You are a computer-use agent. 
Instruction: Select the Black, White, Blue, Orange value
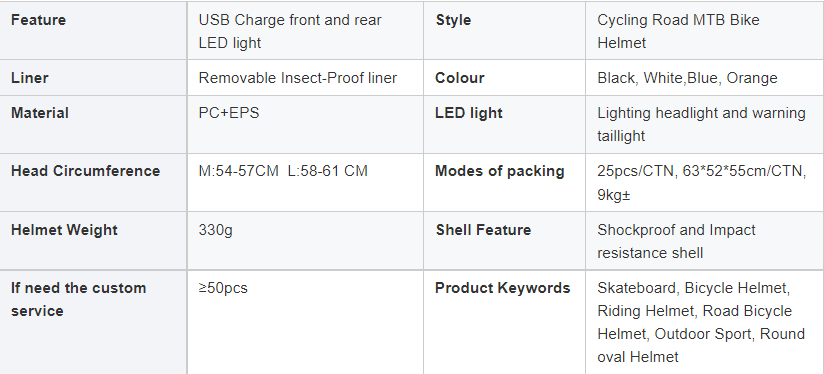click(687, 78)
